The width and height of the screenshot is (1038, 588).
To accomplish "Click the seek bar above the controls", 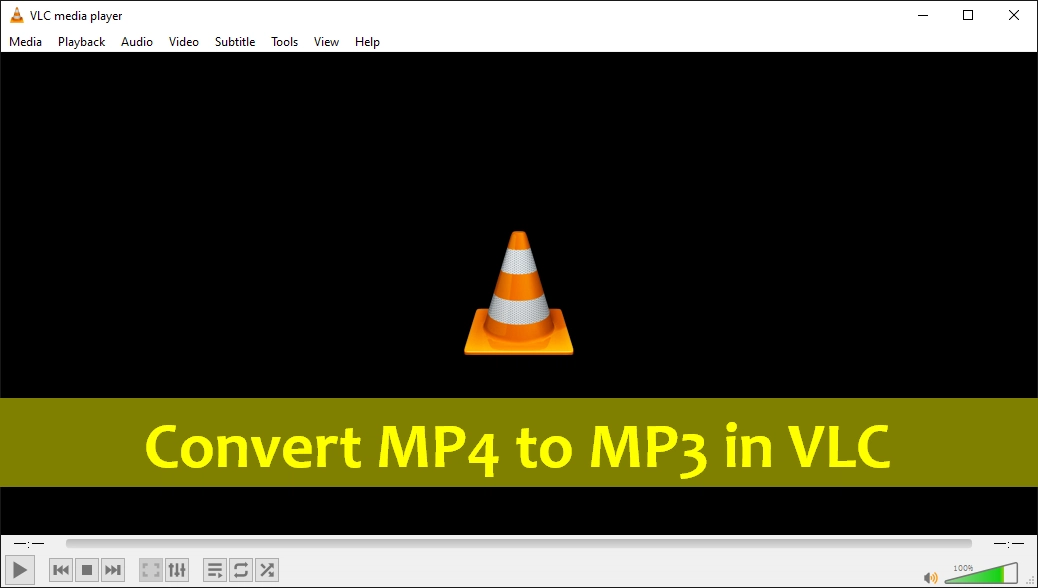I will pos(519,543).
